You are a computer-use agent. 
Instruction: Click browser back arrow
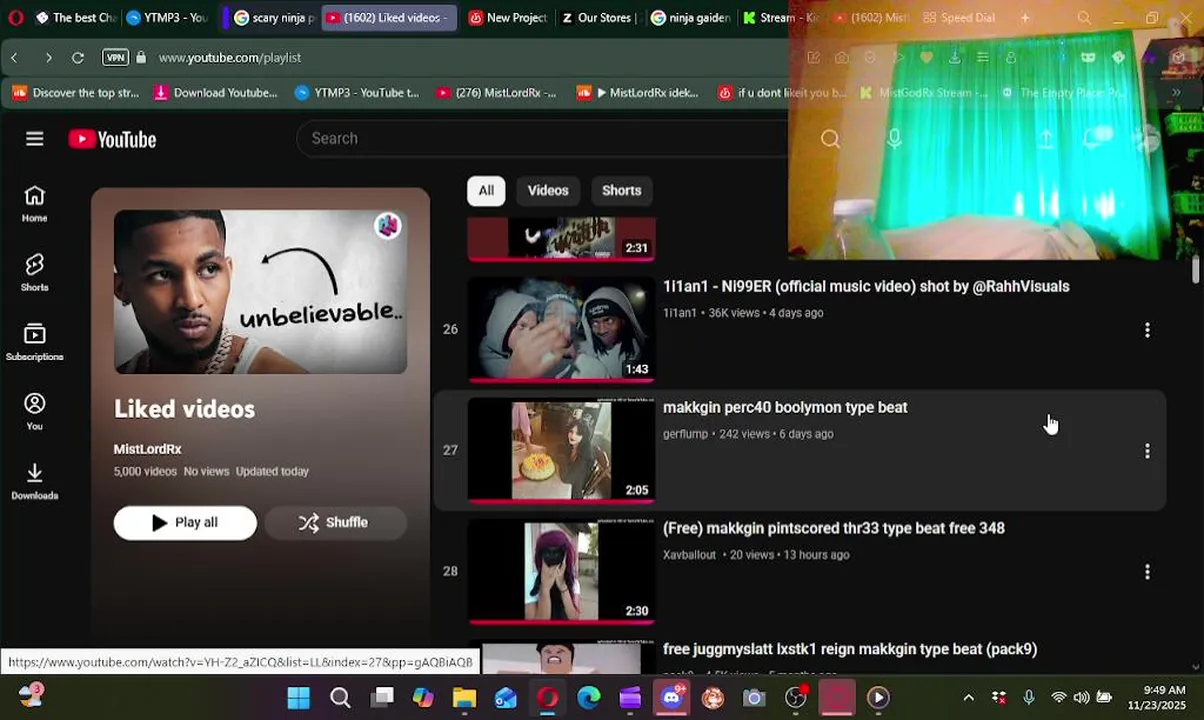pos(15,58)
